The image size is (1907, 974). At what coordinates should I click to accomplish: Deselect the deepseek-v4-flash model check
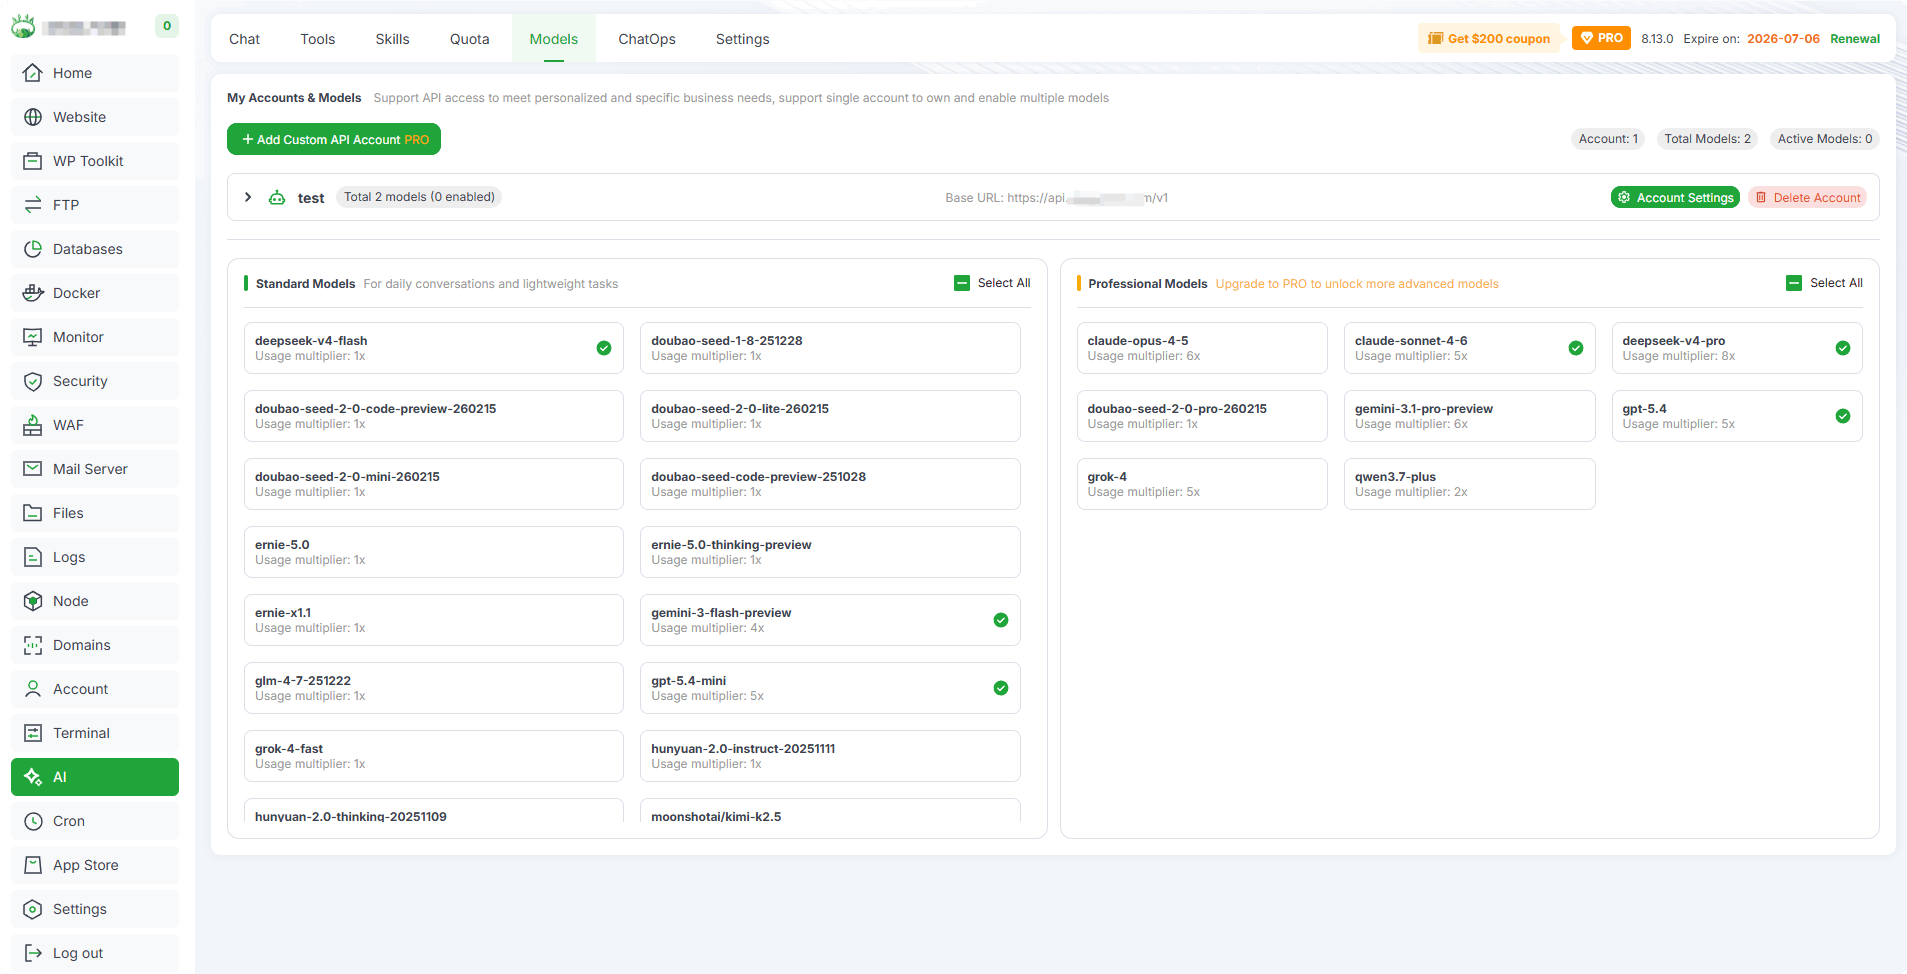click(x=604, y=348)
